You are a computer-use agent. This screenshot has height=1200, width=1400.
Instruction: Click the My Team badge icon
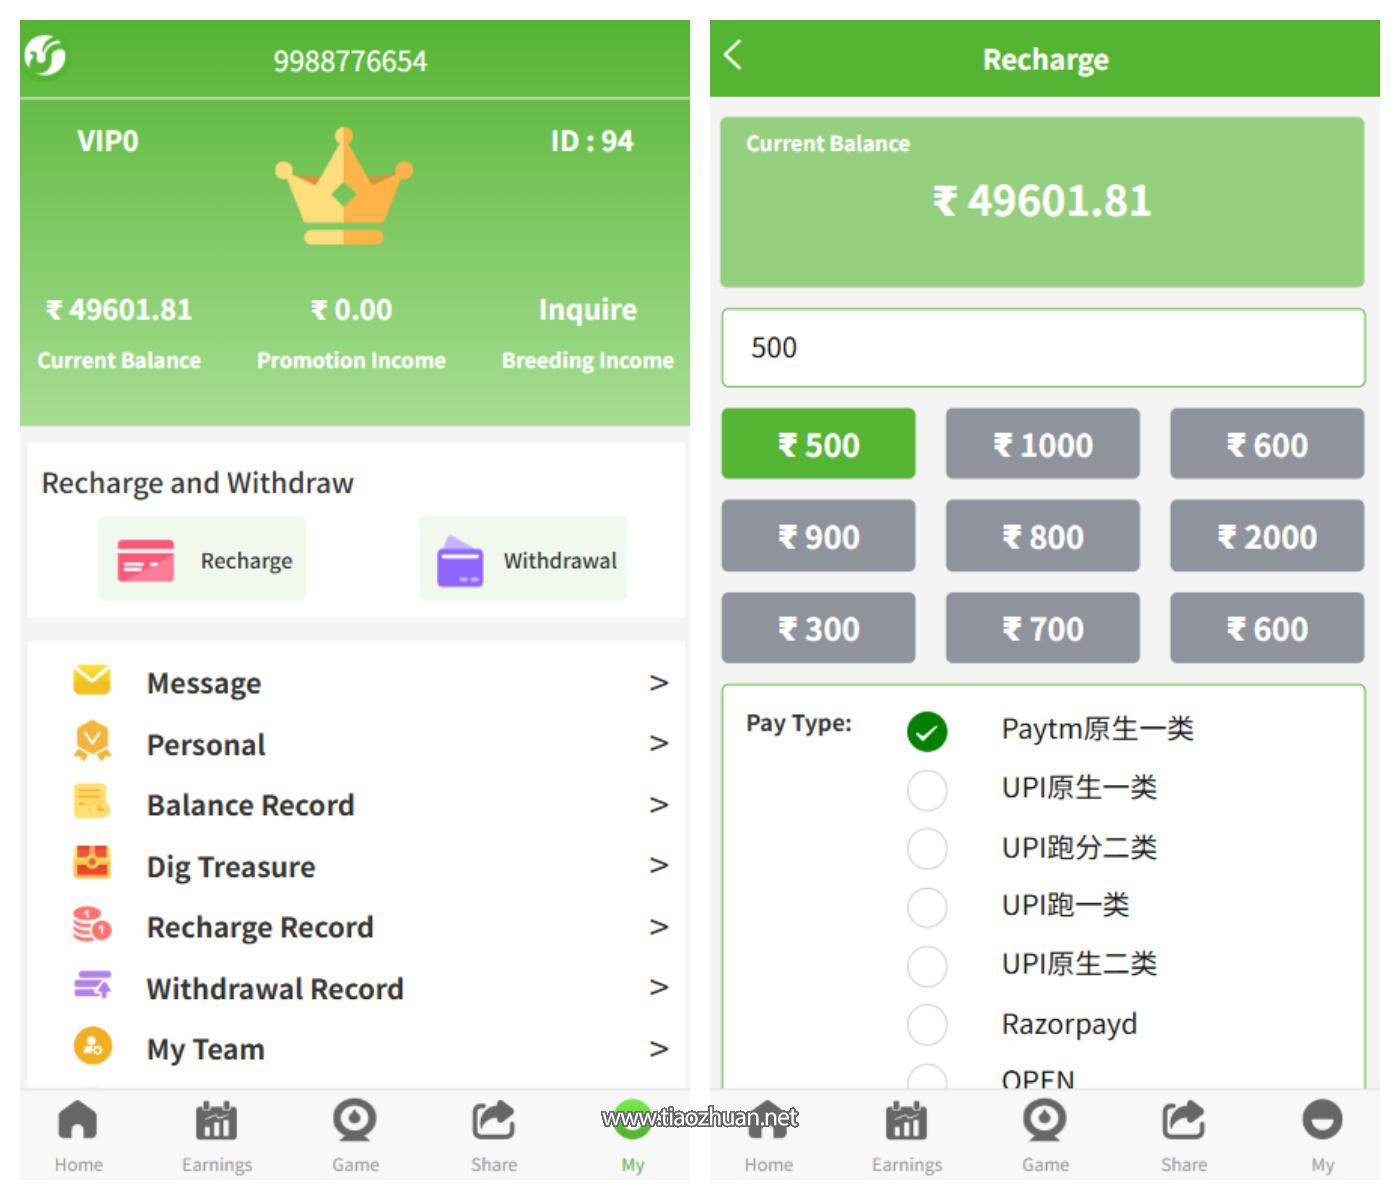point(92,1046)
